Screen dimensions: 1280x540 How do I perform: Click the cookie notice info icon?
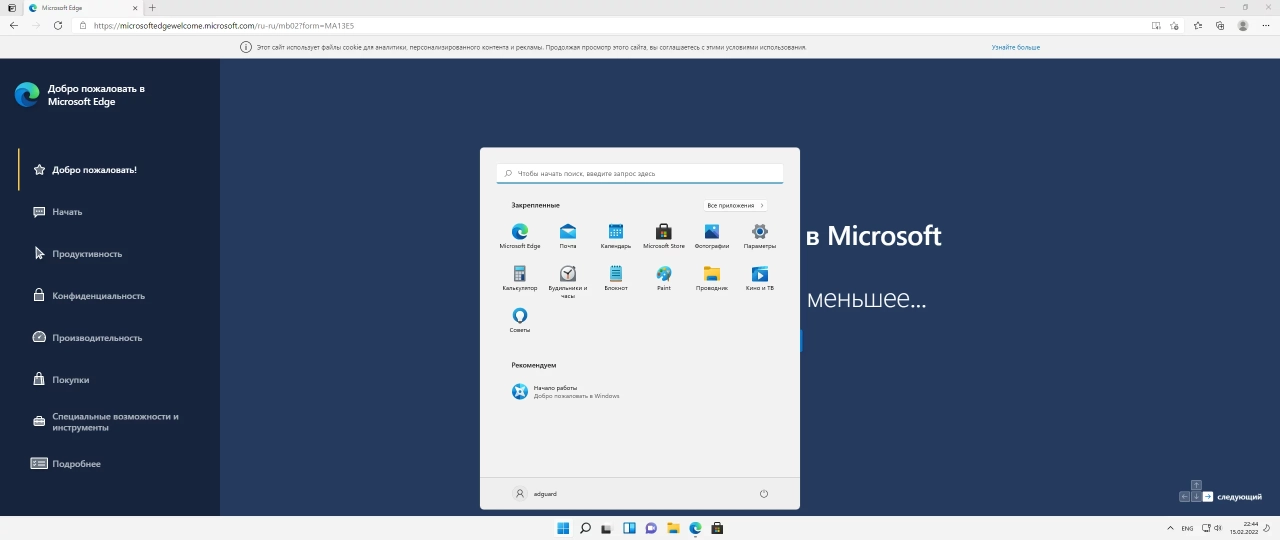(246, 47)
